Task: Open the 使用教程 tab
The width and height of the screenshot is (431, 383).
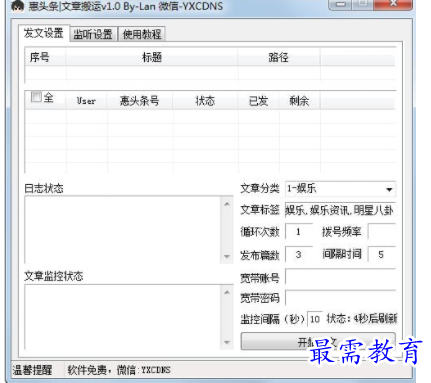Action: coord(142,34)
